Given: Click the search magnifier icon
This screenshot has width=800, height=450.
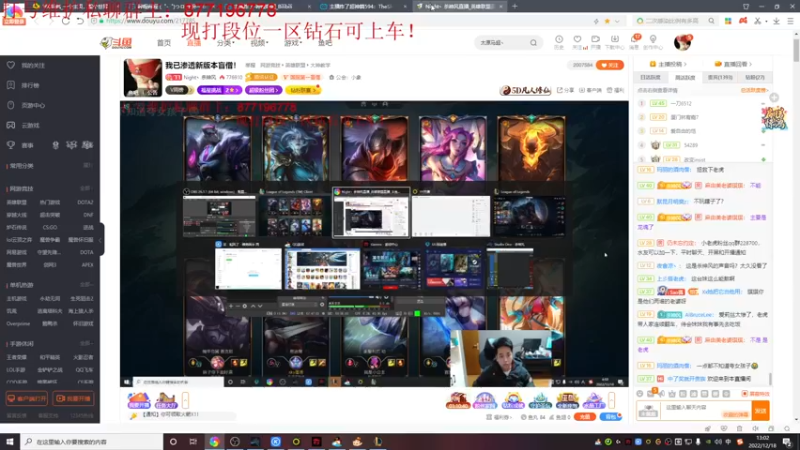Looking at the screenshot, I should coord(533,43).
